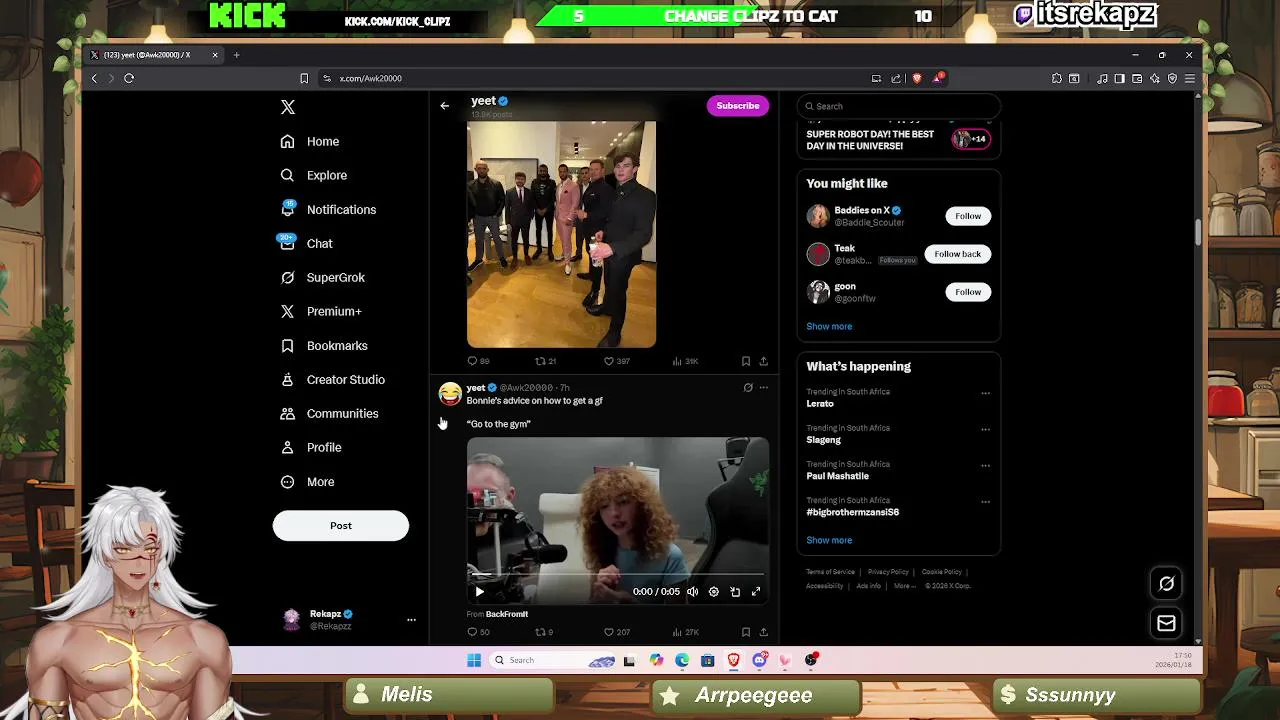Like the group photo post with 397 likes
The image size is (1280, 720).
[x=616, y=361]
